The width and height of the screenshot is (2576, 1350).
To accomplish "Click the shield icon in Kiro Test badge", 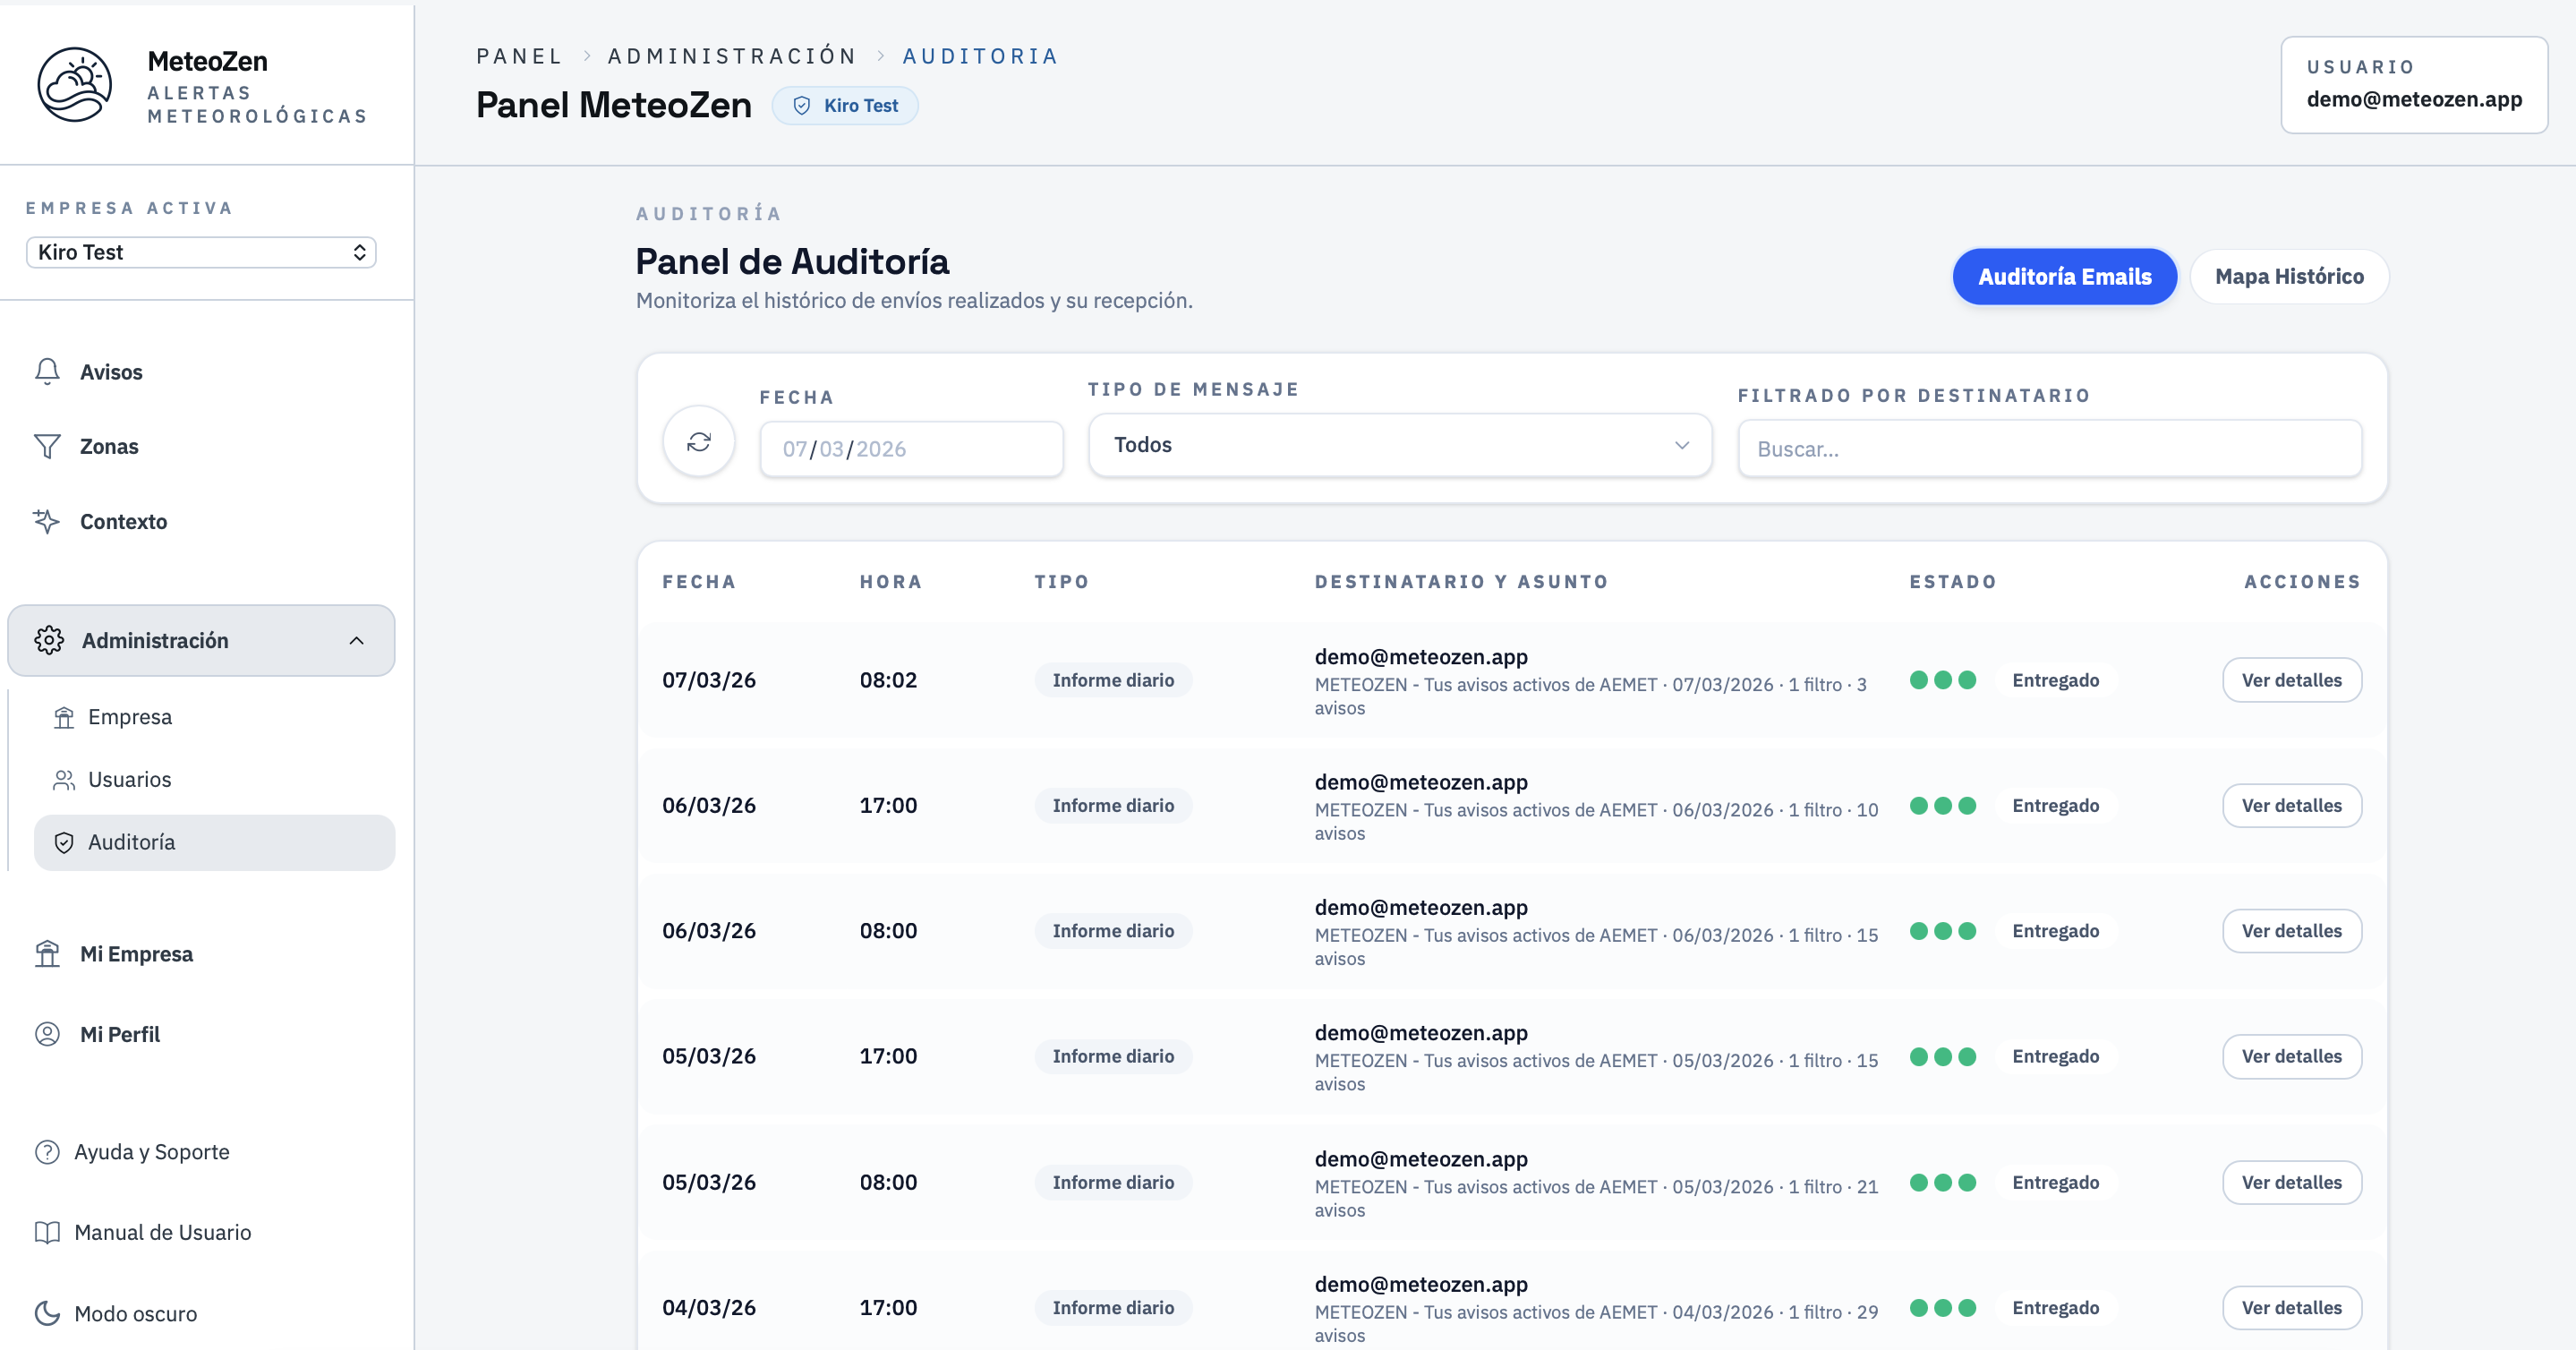I will [802, 105].
